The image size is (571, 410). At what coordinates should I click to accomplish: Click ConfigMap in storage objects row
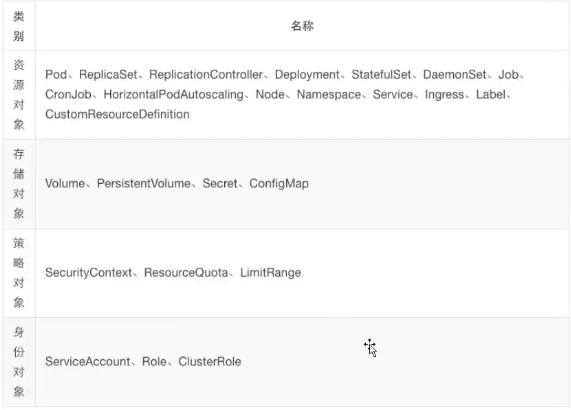pos(279,184)
